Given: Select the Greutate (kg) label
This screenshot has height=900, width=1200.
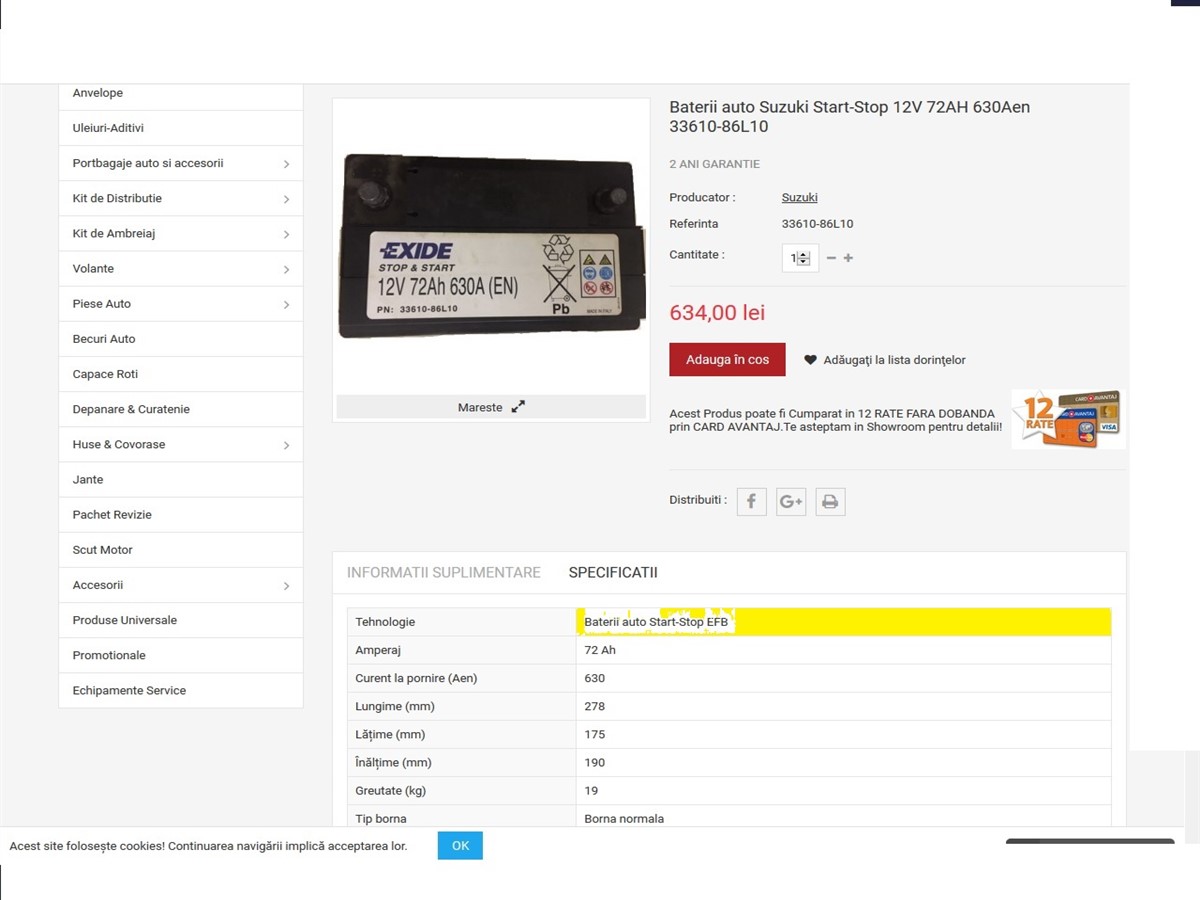Looking at the screenshot, I should [x=391, y=790].
